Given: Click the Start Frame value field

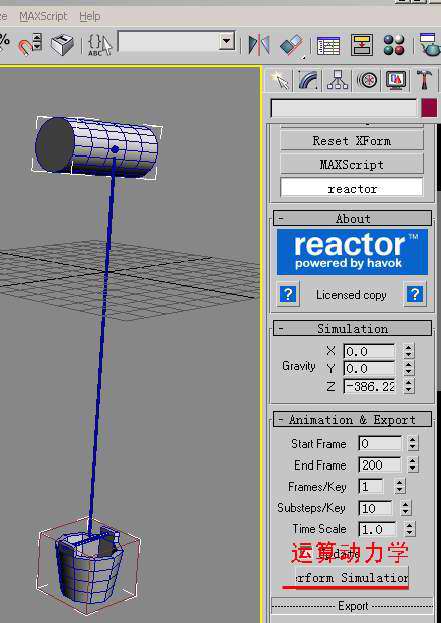Looking at the screenshot, I should 380,443.
